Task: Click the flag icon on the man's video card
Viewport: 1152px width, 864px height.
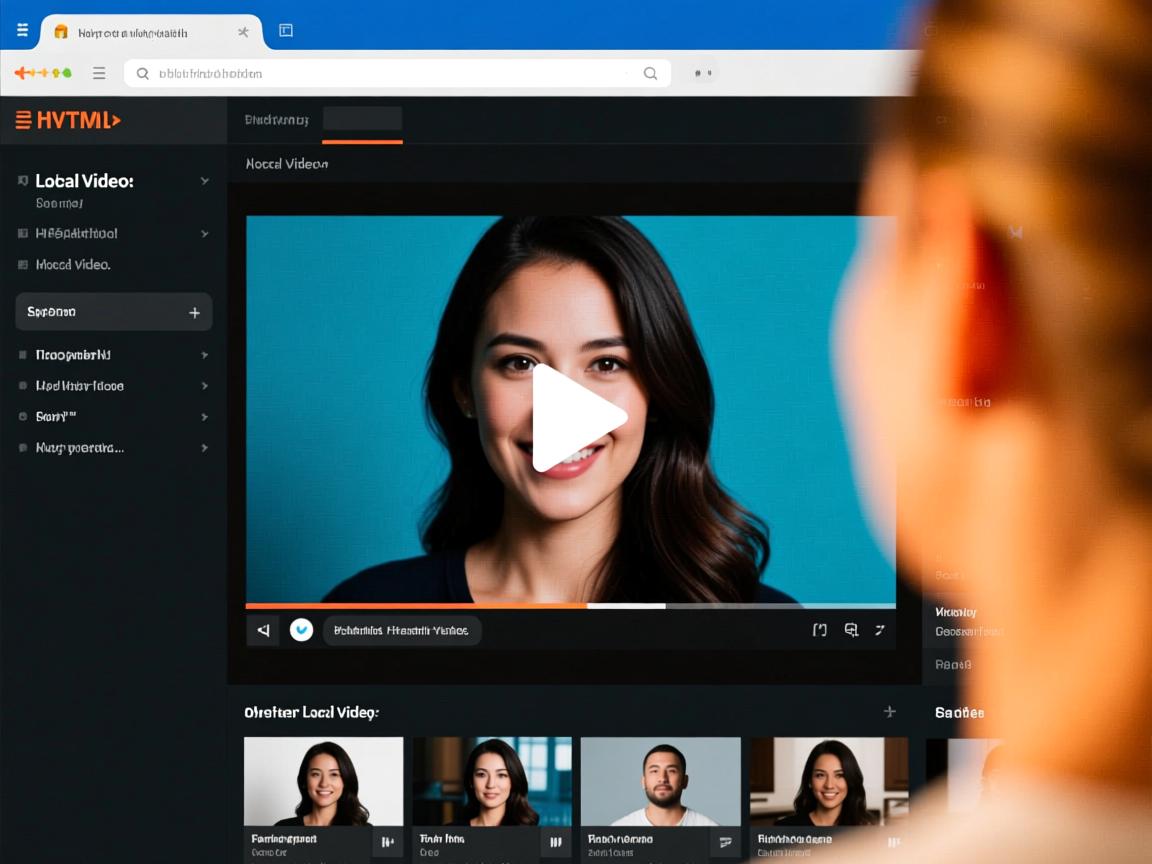Action: (726, 842)
